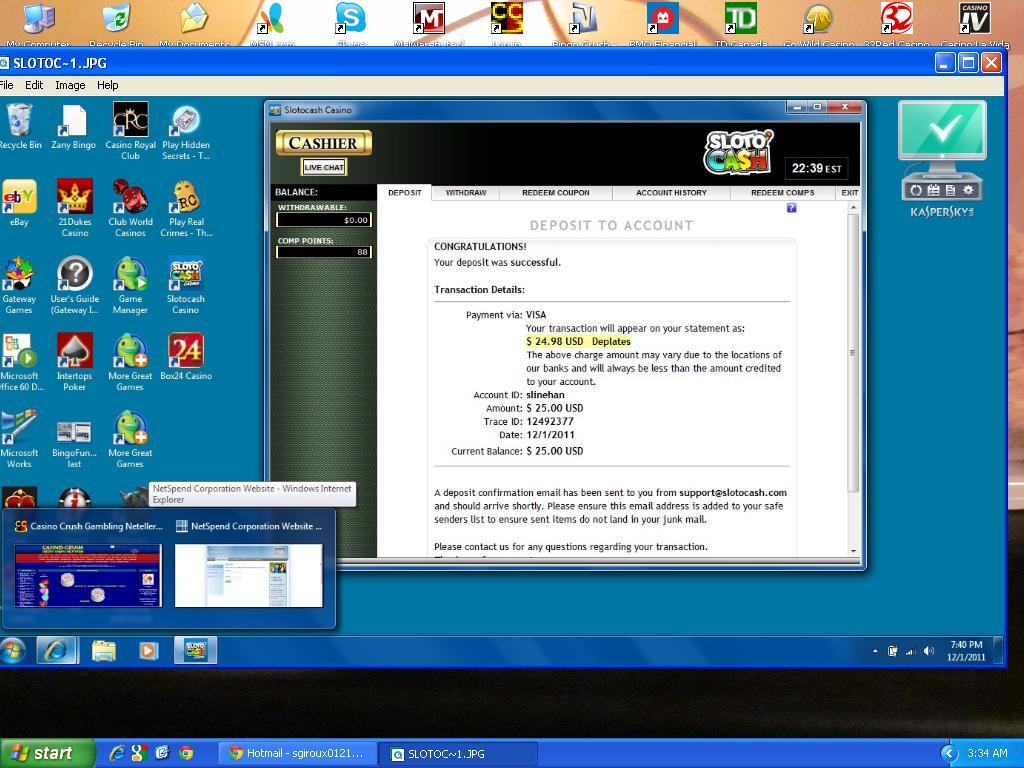
Task: Select the 21Dukes Casino icon
Action: 74,208
